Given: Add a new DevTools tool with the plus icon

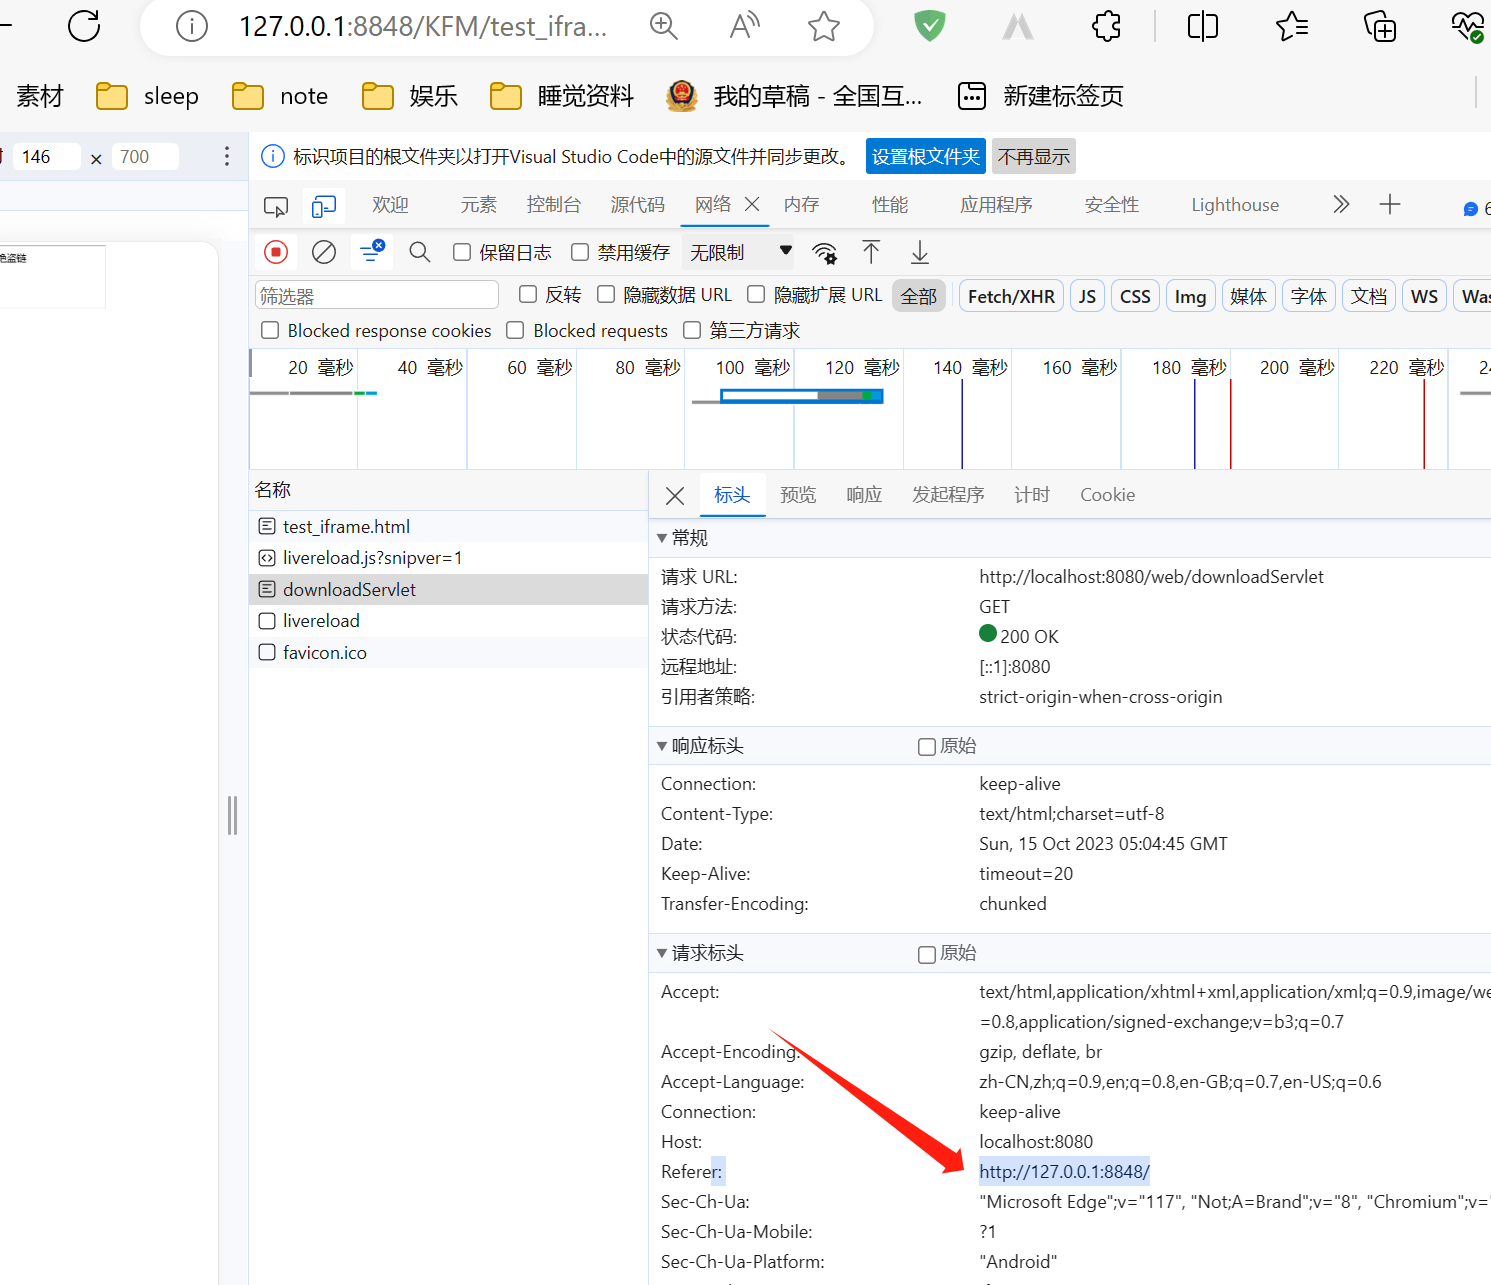Looking at the screenshot, I should click(1390, 205).
